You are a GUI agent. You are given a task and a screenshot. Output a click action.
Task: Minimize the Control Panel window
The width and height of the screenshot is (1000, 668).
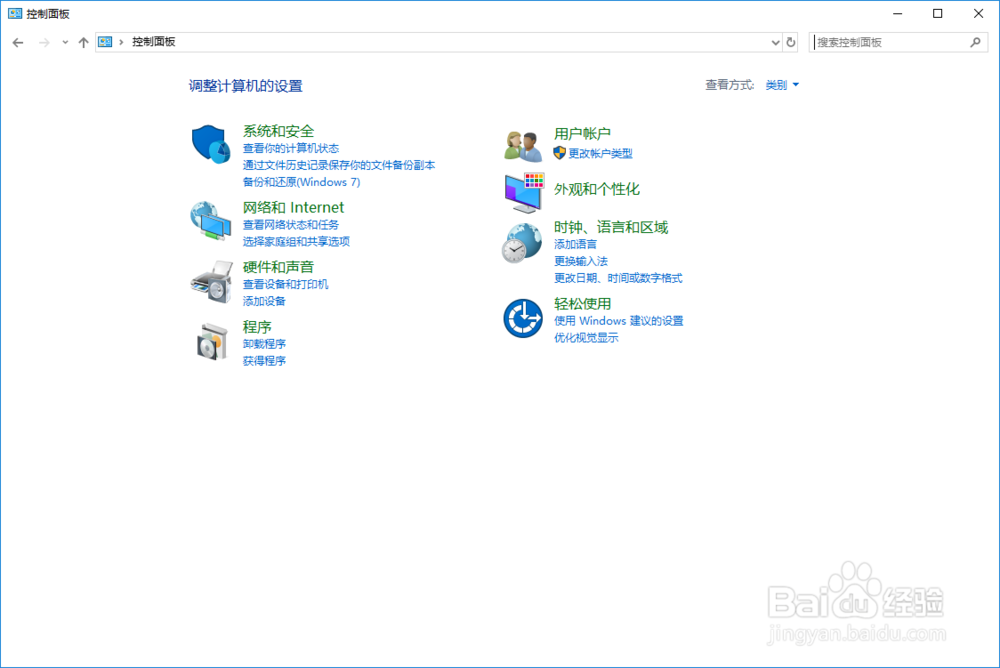pos(897,13)
